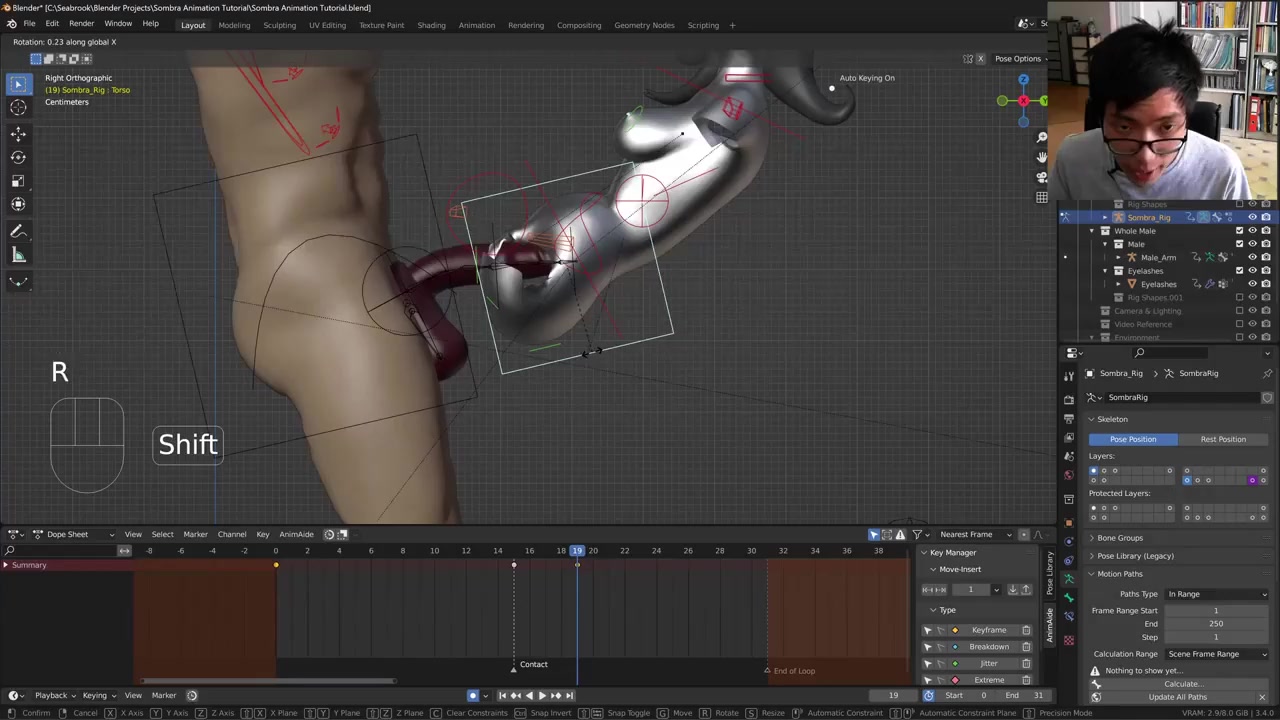Toggle the auto keying record button
Screen dimensions: 1280x720
coord(473,695)
